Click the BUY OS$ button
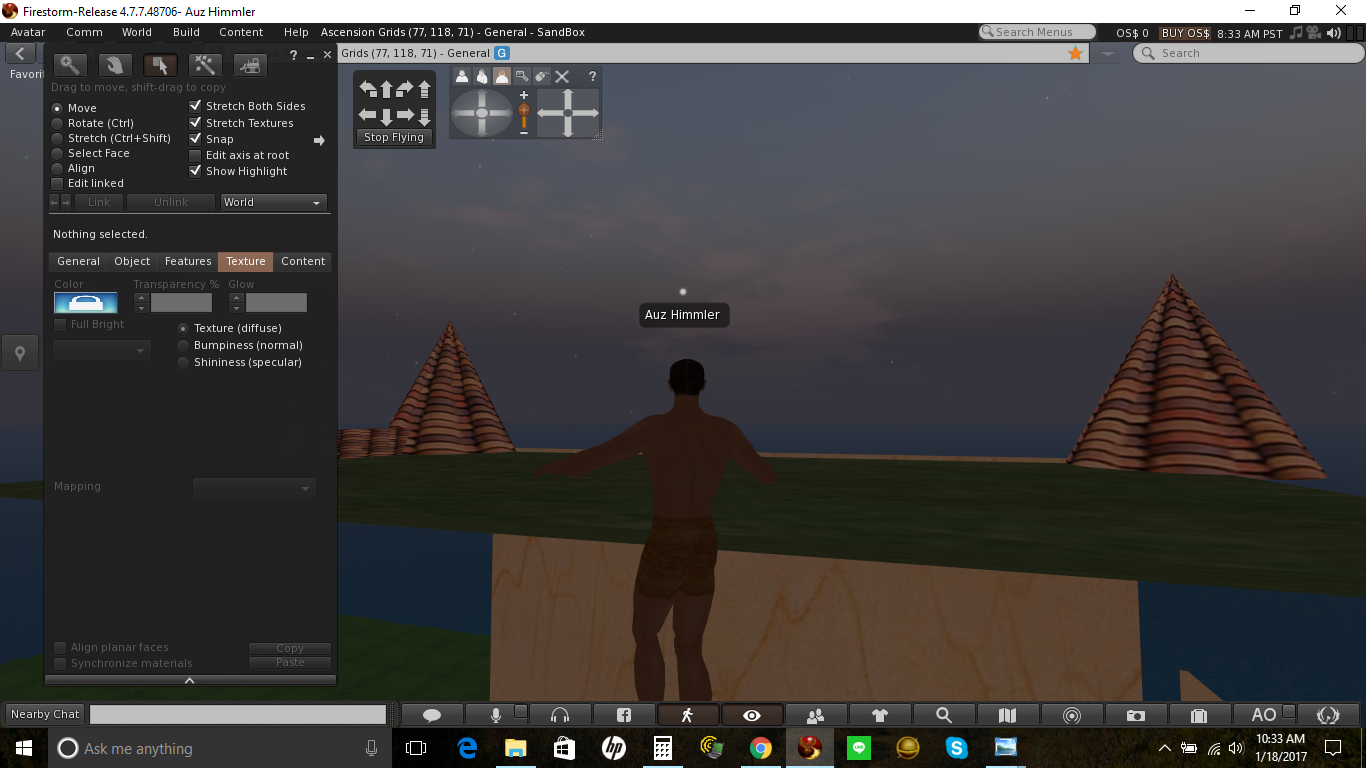The height and width of the screenshot is (768, 1366). pyautogui.click(x=1185, y=33)
